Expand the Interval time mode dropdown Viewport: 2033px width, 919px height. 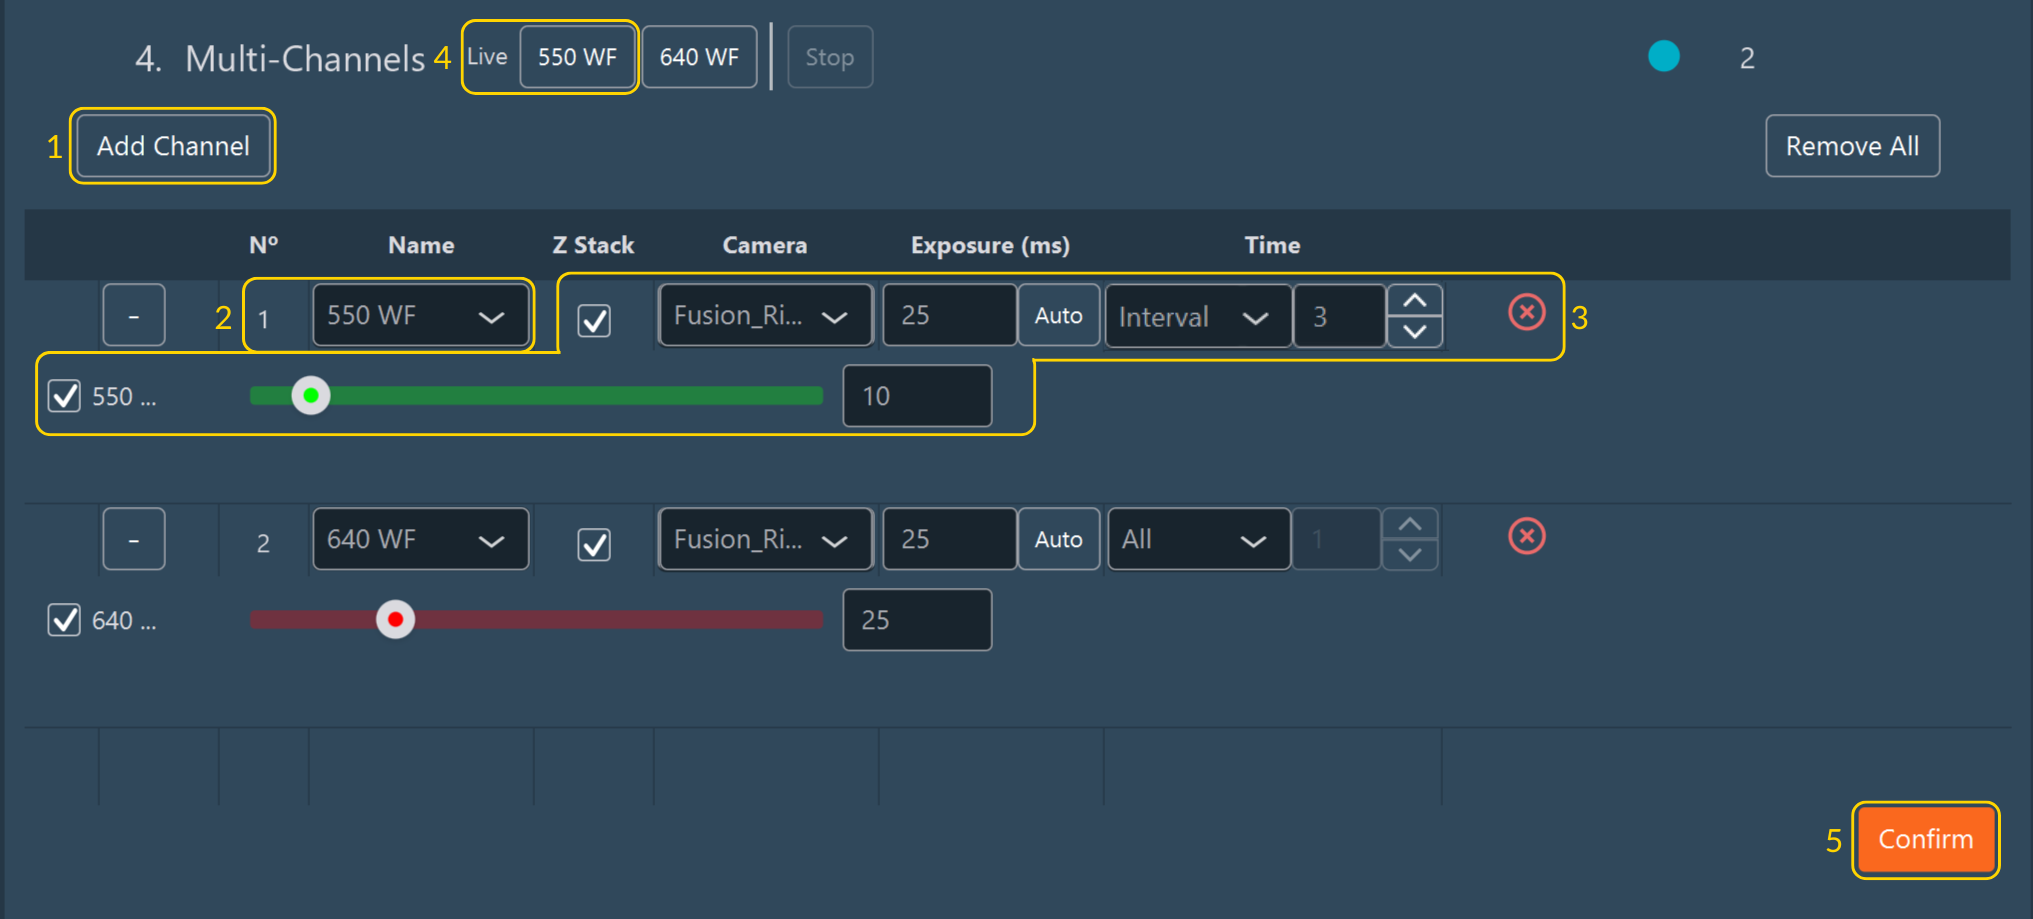[x=1196, y=317]
